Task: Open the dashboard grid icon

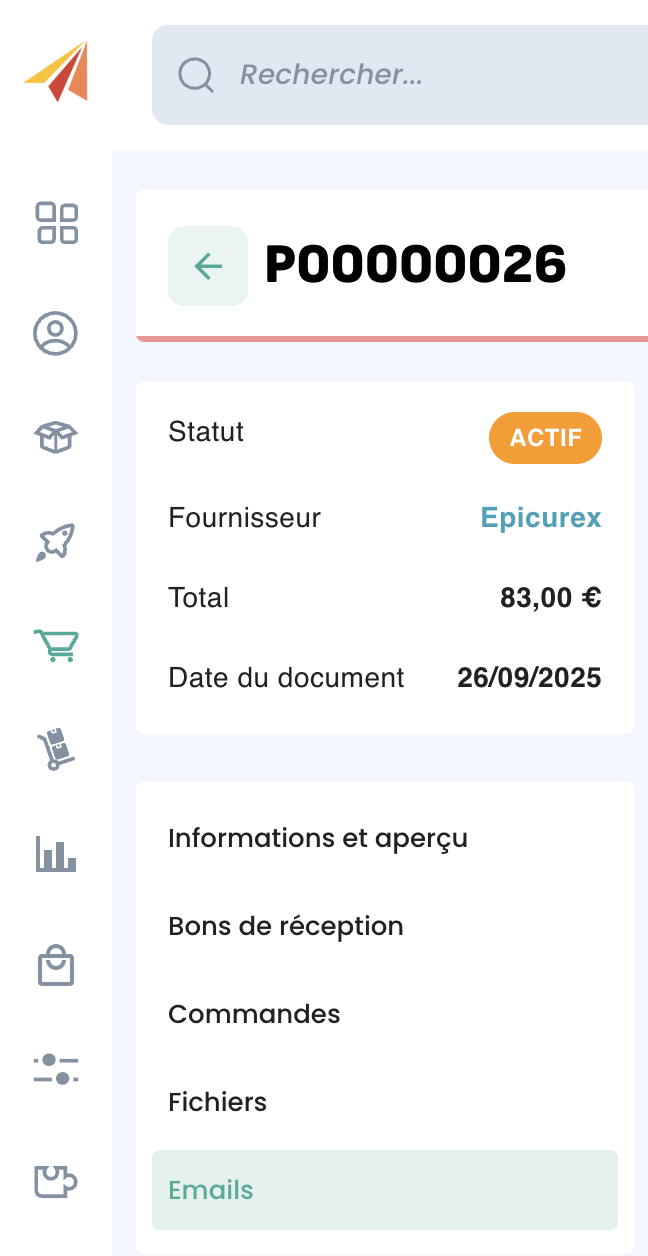Action: pos(57,223)
